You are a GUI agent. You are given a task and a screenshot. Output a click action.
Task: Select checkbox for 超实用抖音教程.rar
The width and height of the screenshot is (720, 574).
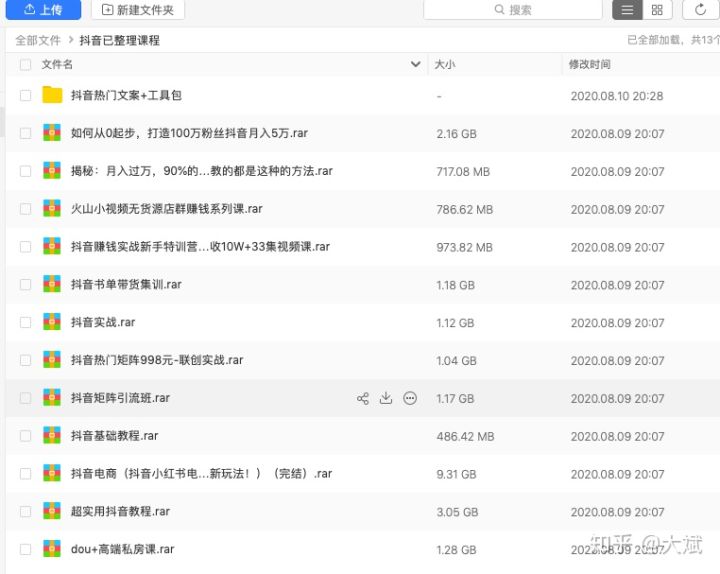click(x=26, y=512)
